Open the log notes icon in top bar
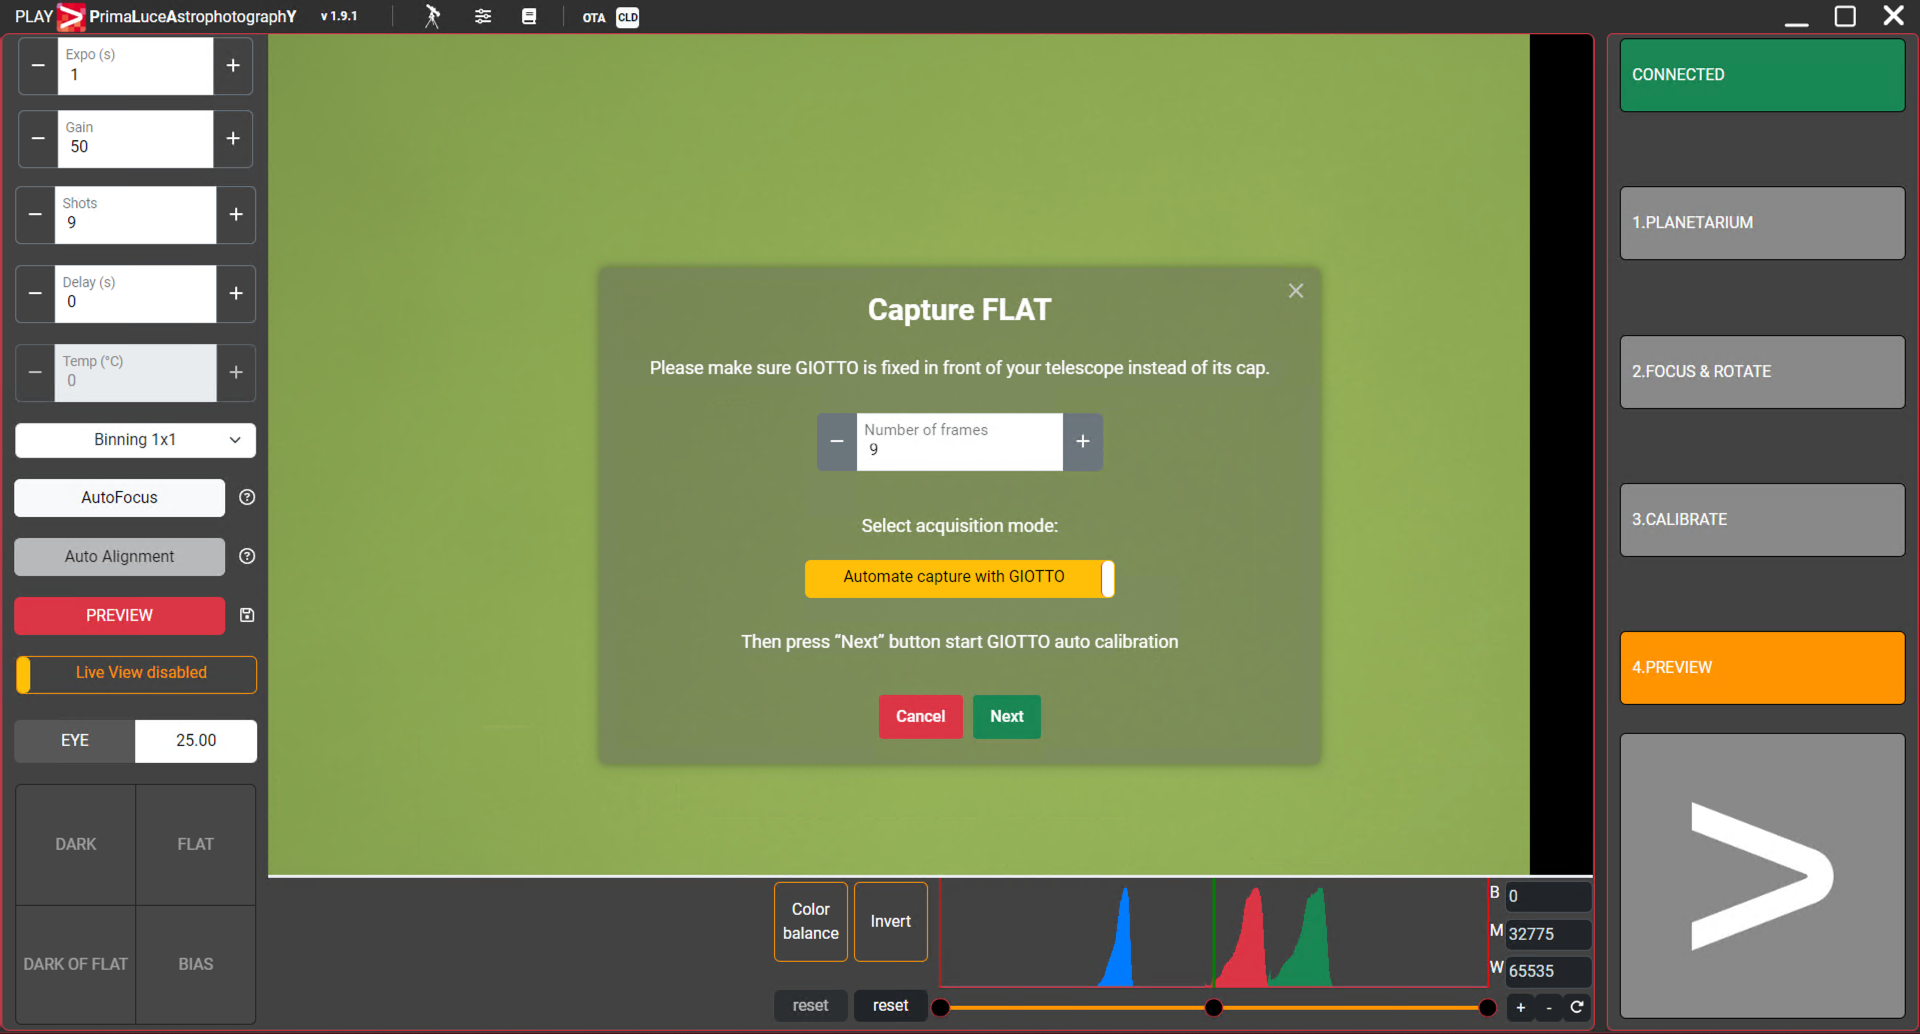This screenshot has width=1920, height=1034. tap(529, 16)
